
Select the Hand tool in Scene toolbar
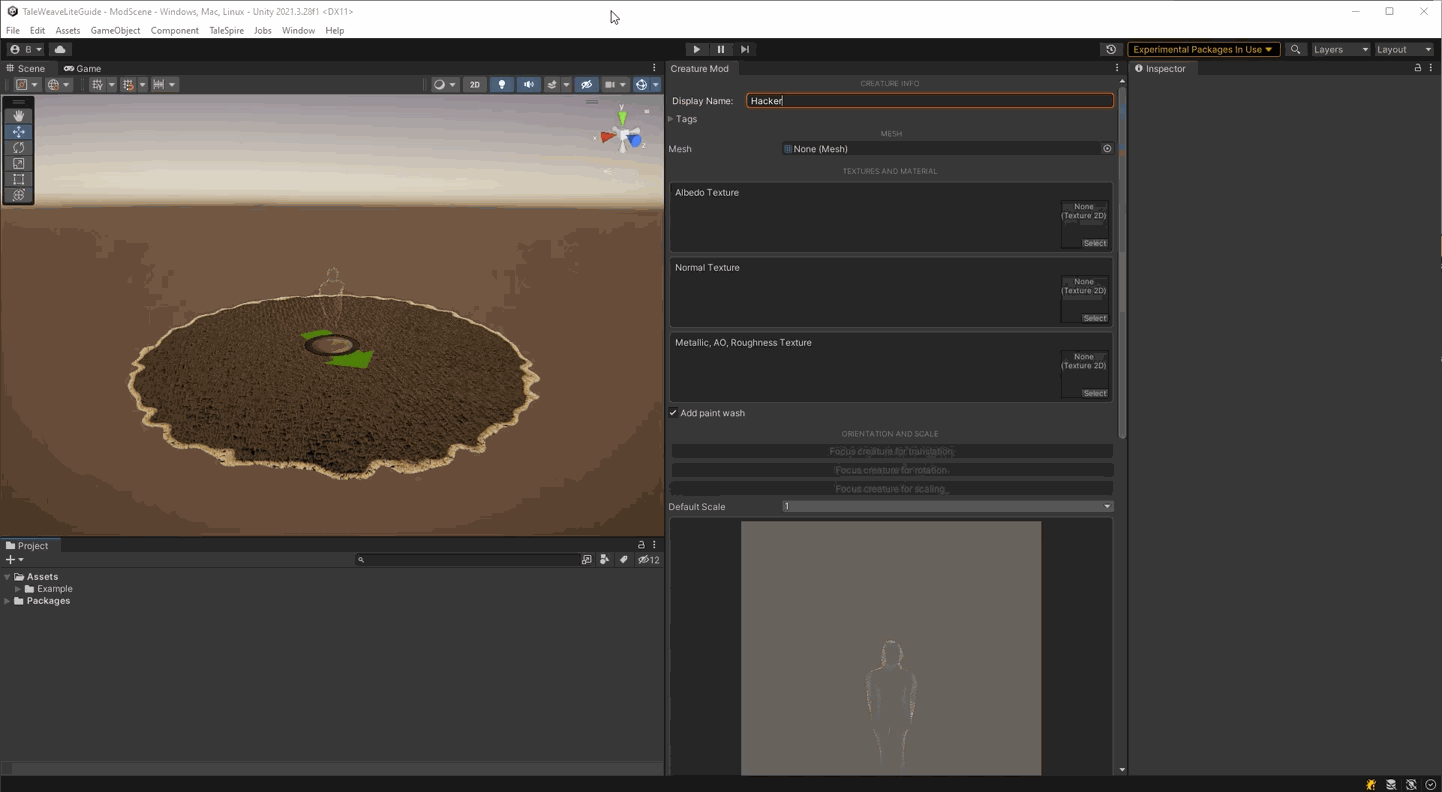tap(18, 116)
